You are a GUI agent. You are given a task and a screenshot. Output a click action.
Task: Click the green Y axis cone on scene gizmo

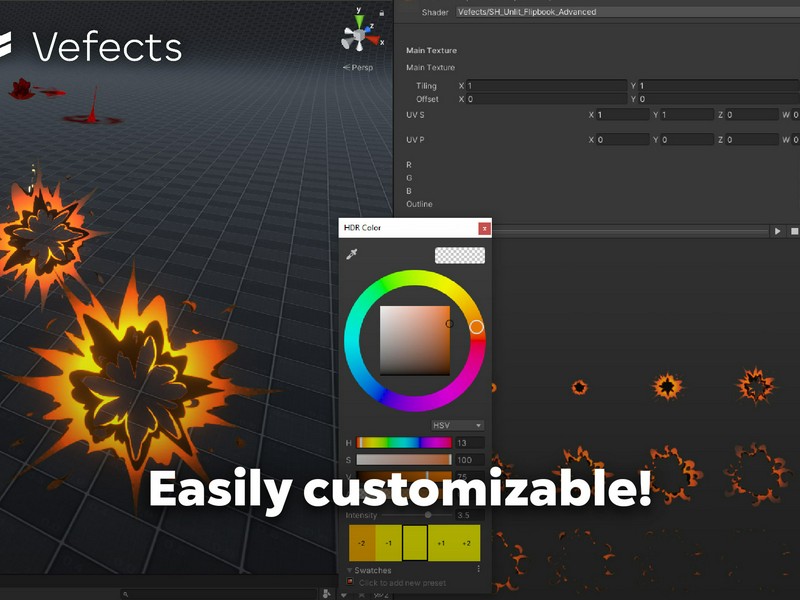[360, 21]
